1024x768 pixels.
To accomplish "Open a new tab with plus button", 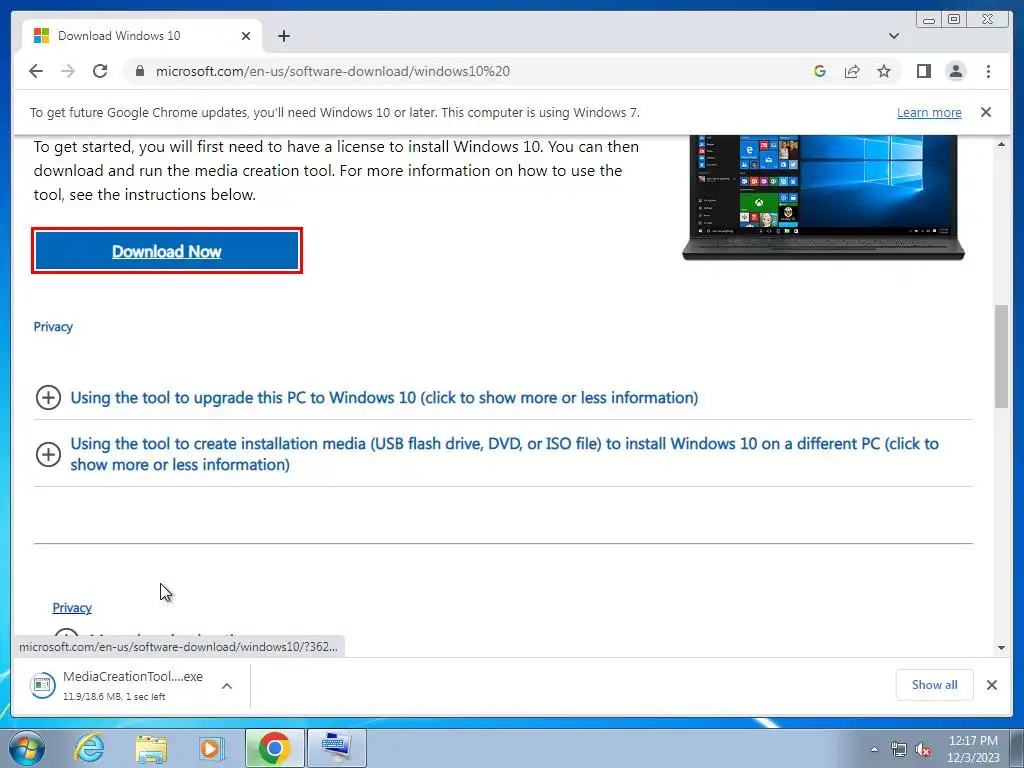I will (x=283, y=36).
